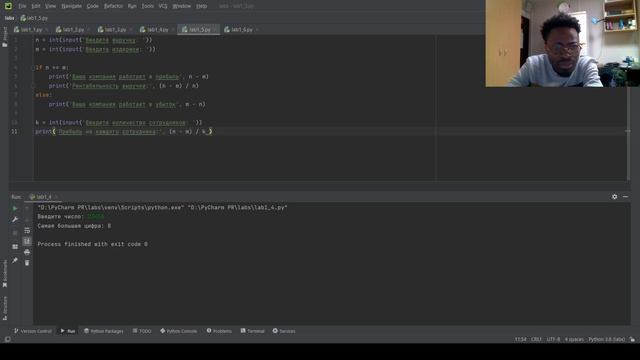Click the restore layout icon in Run panel
The width and height of the screenshot is (640, 360).
15,247
